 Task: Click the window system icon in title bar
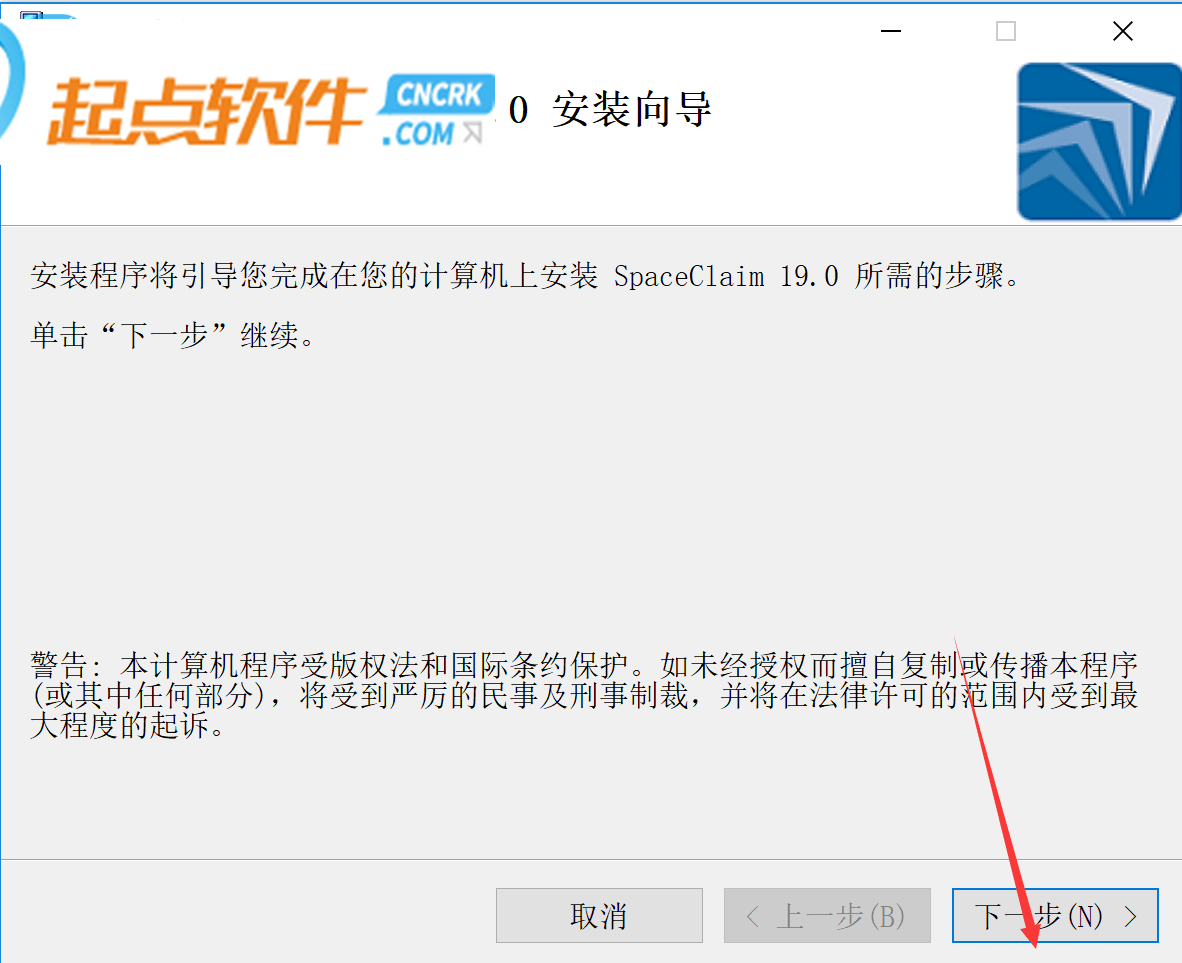tap(30, 15)
